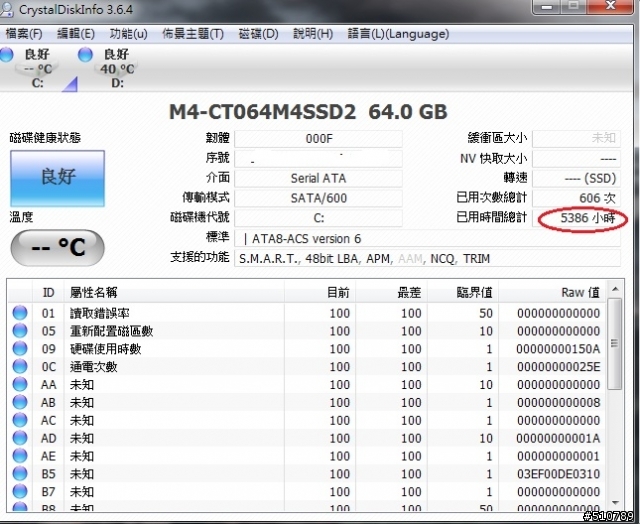Open the 說明(H) menu
The height and width of the screenshot is (524, 640).
click(x=313, y=34)
